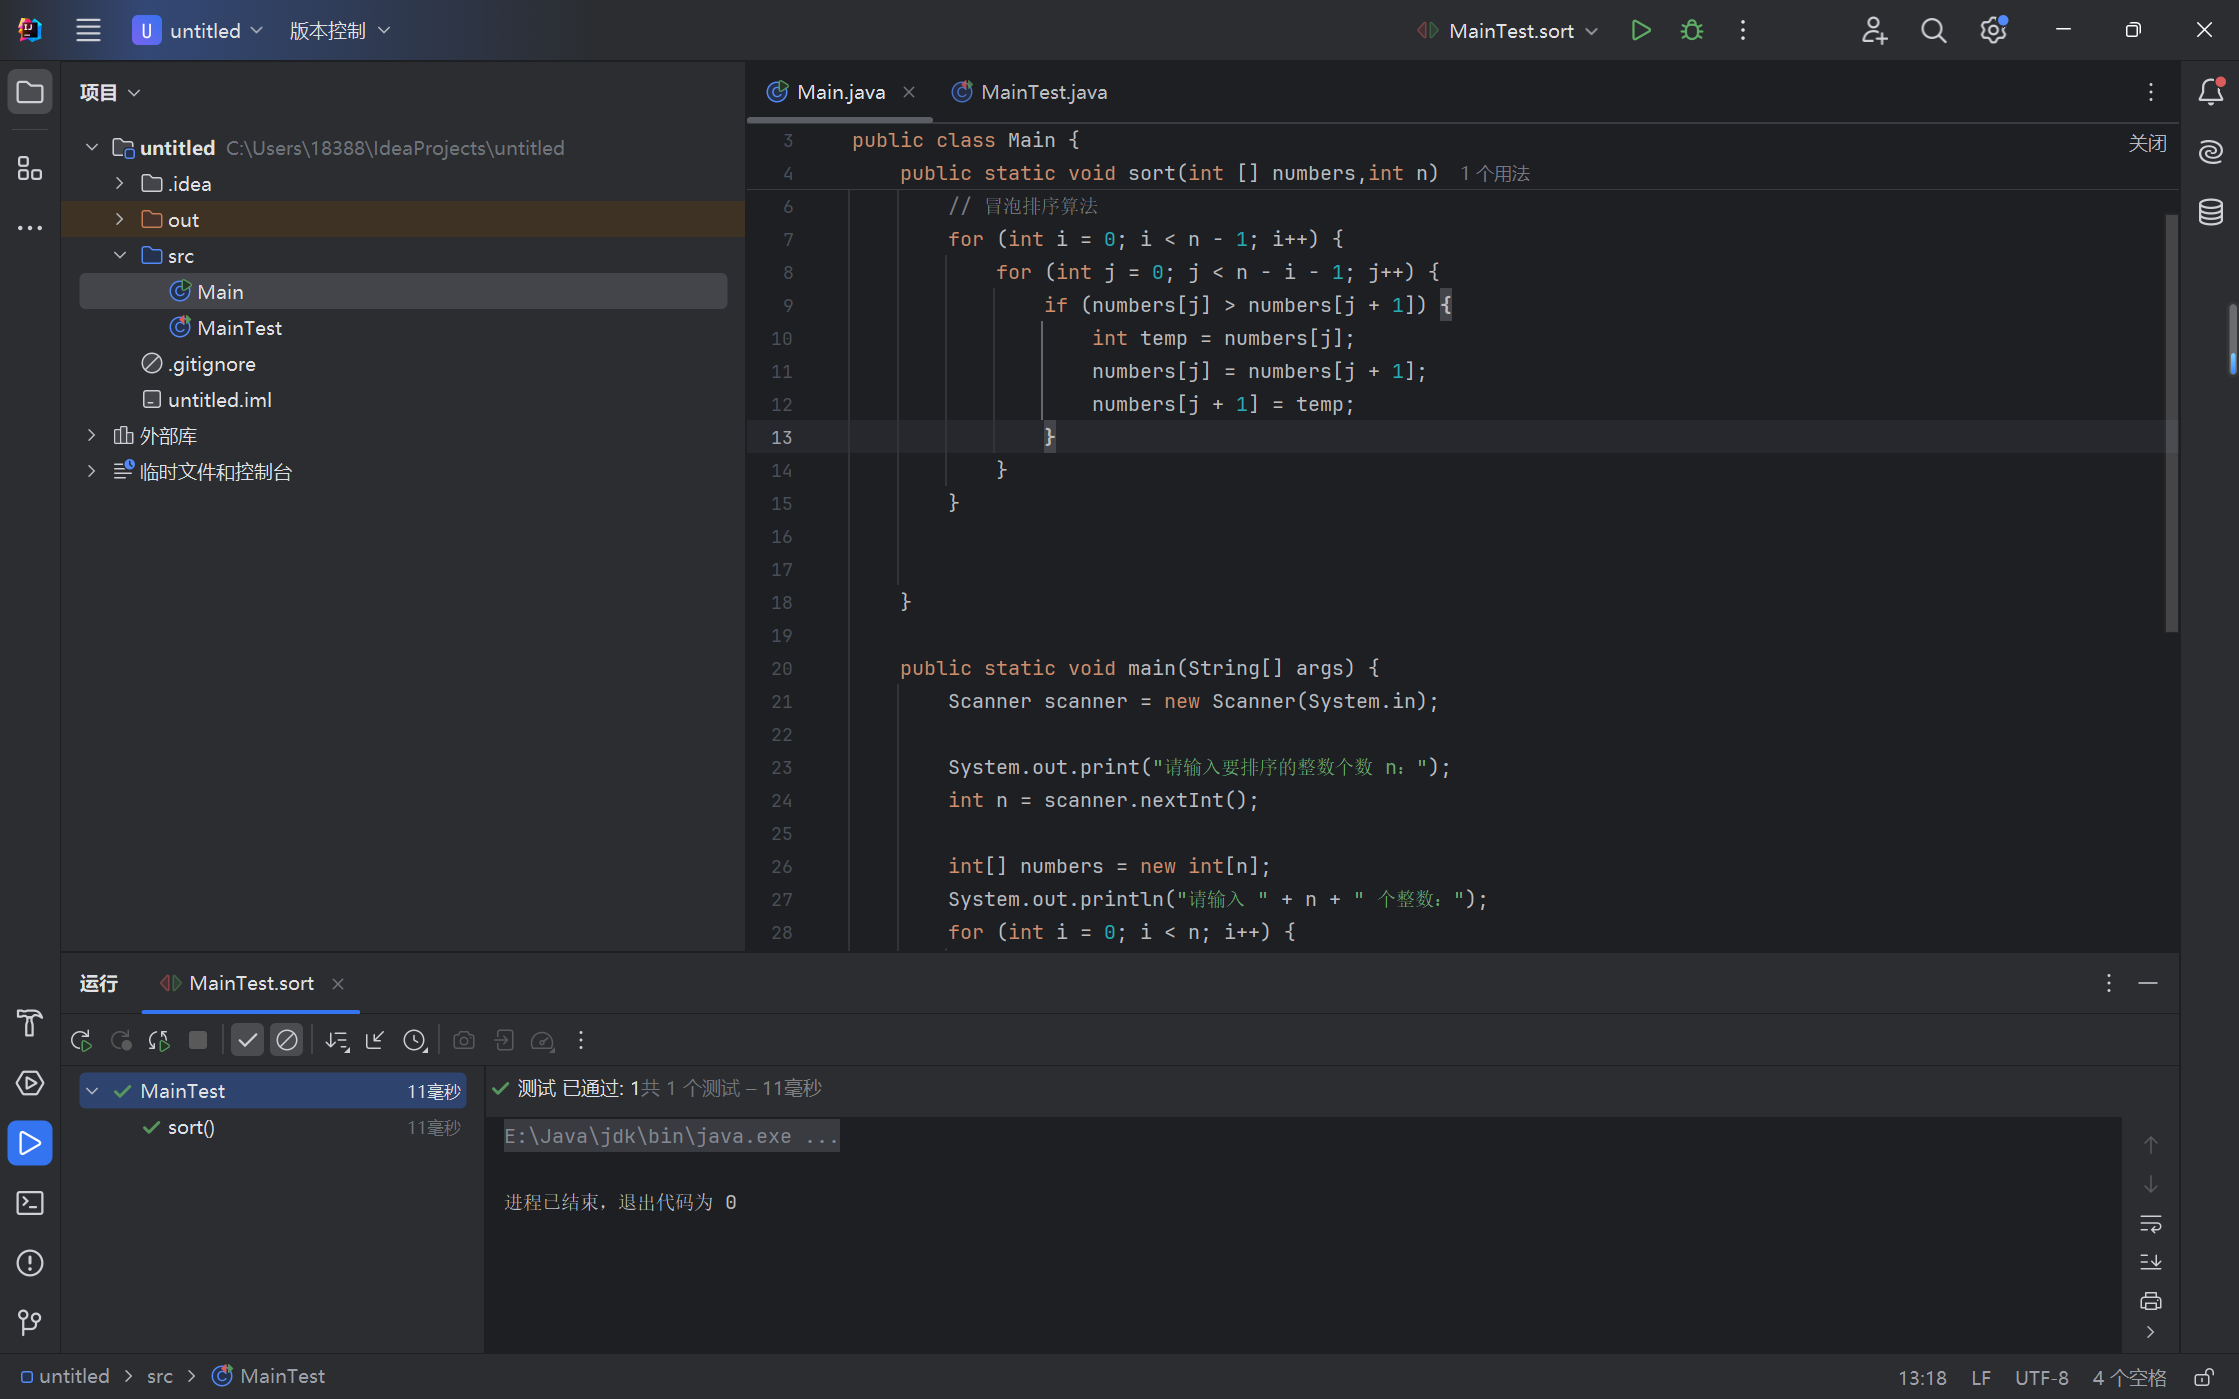Screen dimensions: 2239x1399
Task: Open the Problems tool window
Action: [x=30, y=1263]
